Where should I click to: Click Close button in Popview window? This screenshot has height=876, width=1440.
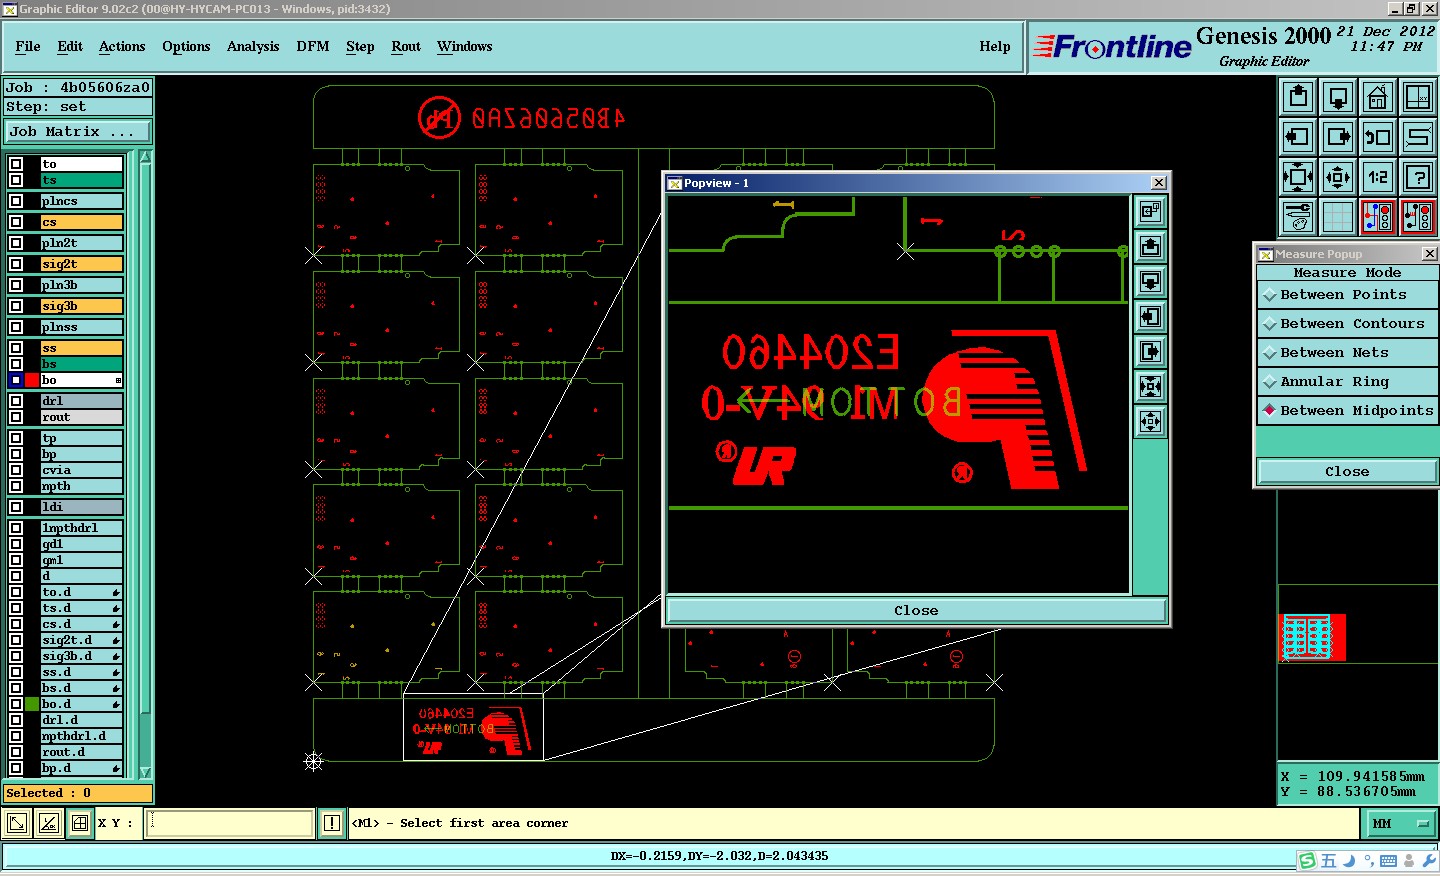pos(916,610)
